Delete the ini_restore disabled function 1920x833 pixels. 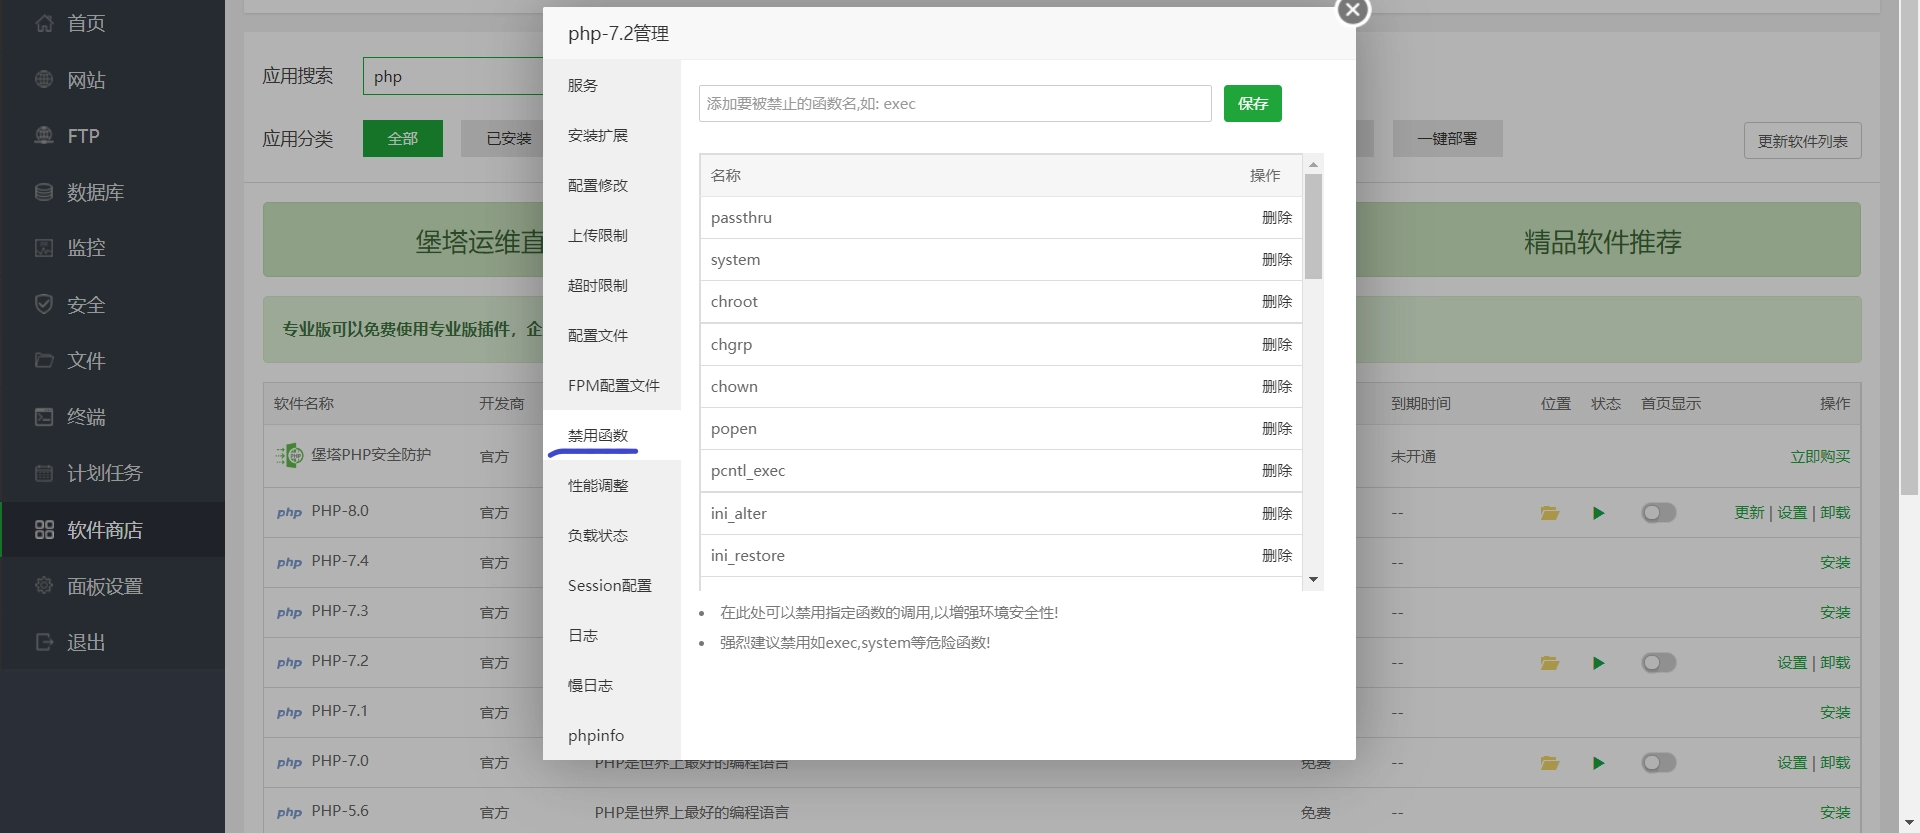1277,555
